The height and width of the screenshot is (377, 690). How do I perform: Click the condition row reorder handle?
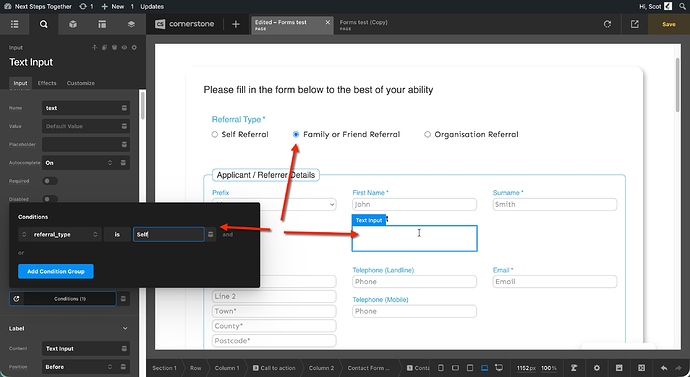(x=24, y=234)
